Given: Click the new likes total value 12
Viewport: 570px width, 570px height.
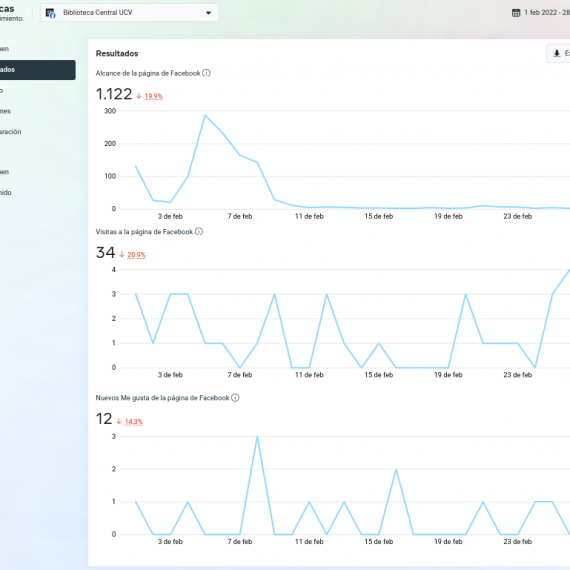Looking at the screenshot, I should [x=104, y=419].
